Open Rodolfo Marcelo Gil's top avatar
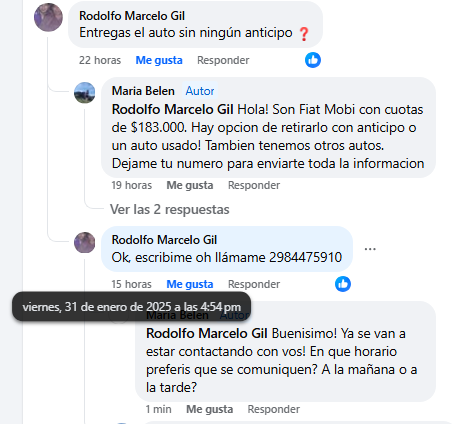 pos(48,18)
